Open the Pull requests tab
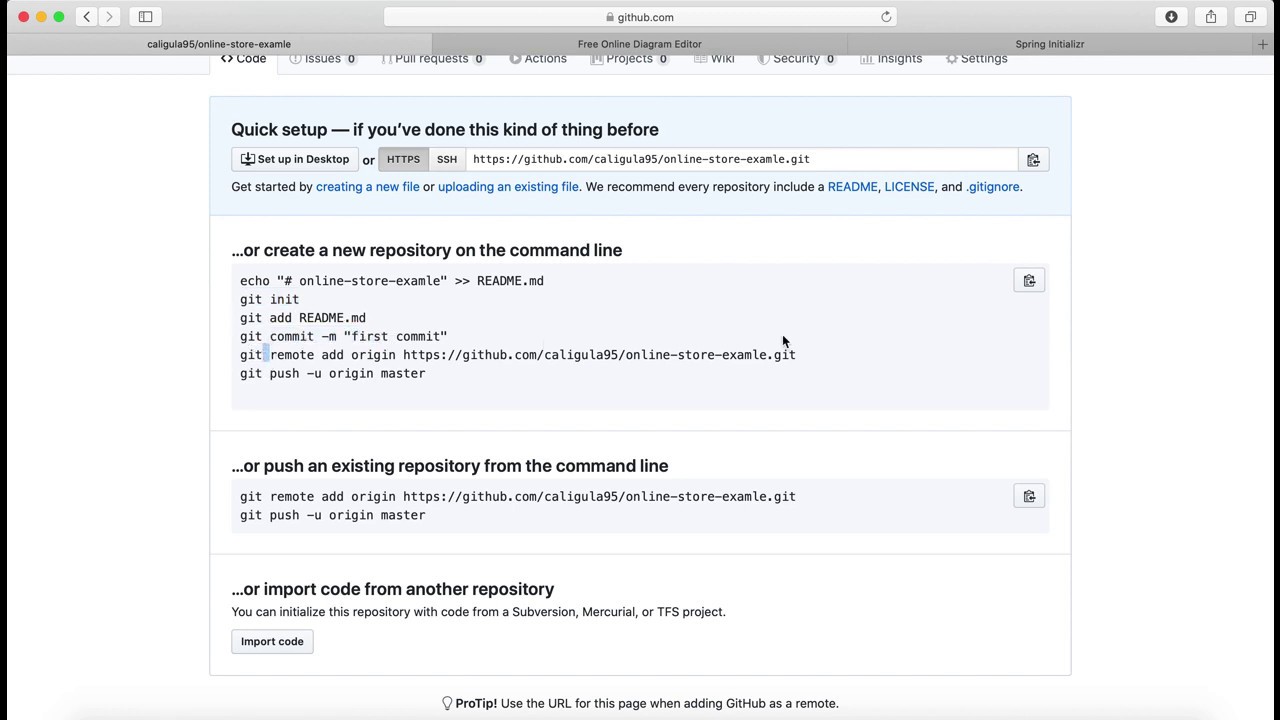1280x720 pixels. coord(432,59)
